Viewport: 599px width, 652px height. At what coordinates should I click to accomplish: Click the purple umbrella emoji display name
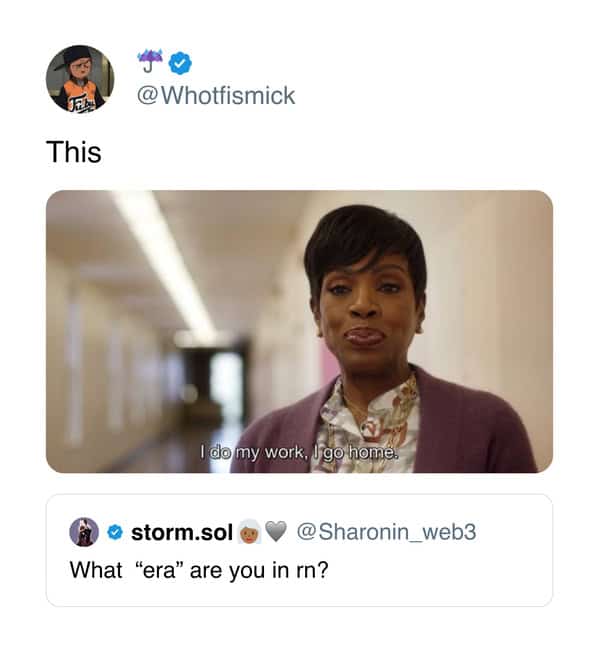click(x=150, y=61)
